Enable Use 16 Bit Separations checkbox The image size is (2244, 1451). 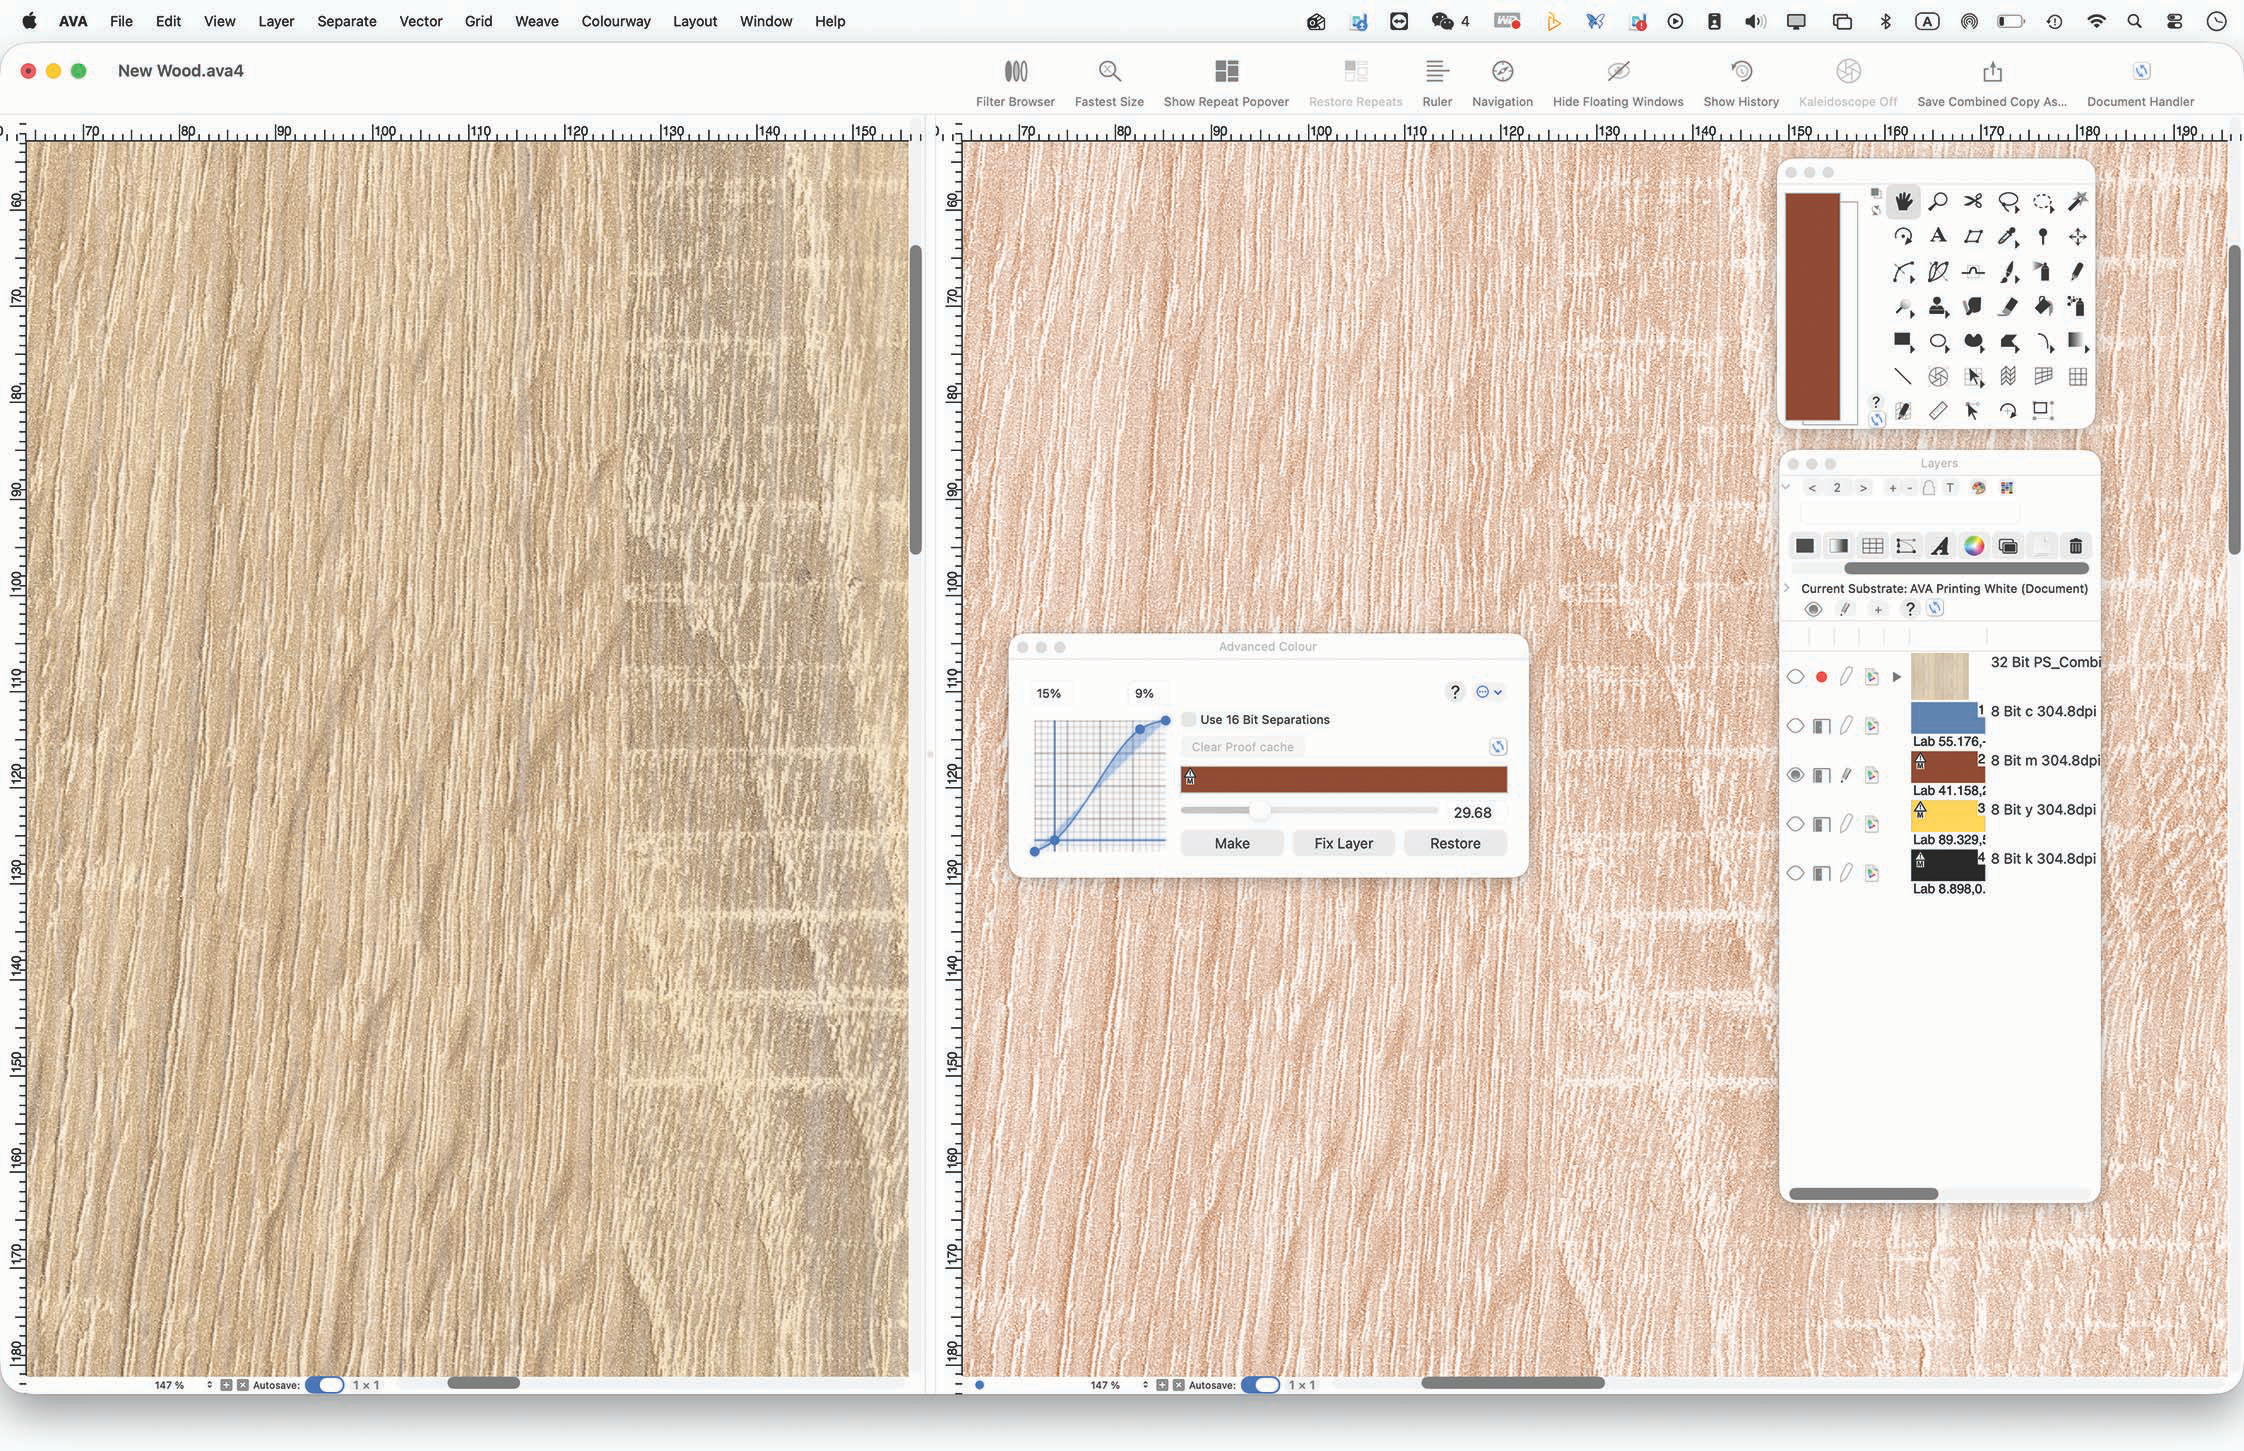tap(1188, 719)
